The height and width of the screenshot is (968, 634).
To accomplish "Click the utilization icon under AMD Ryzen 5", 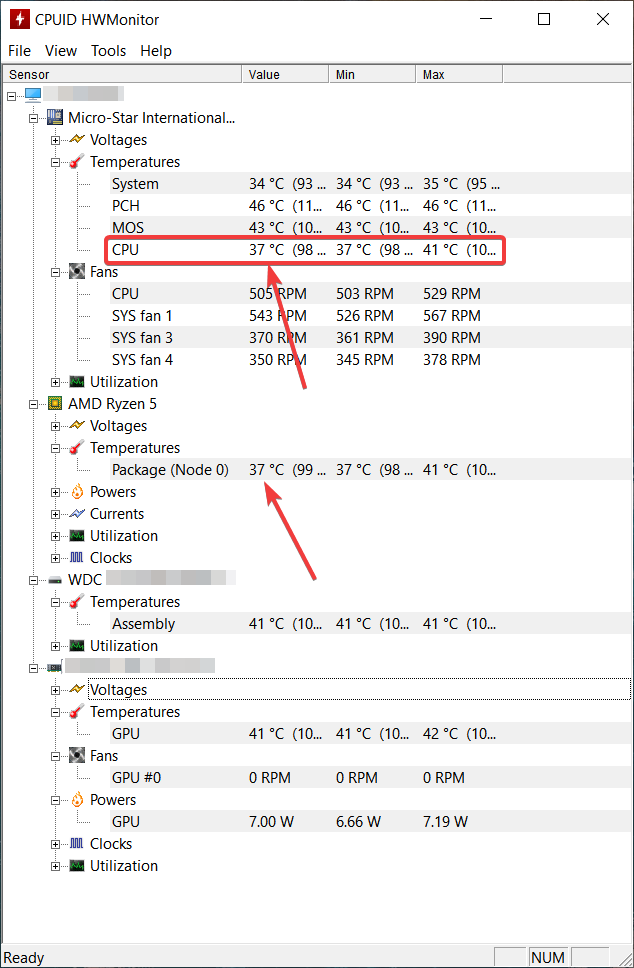I will tap(77, 535).
